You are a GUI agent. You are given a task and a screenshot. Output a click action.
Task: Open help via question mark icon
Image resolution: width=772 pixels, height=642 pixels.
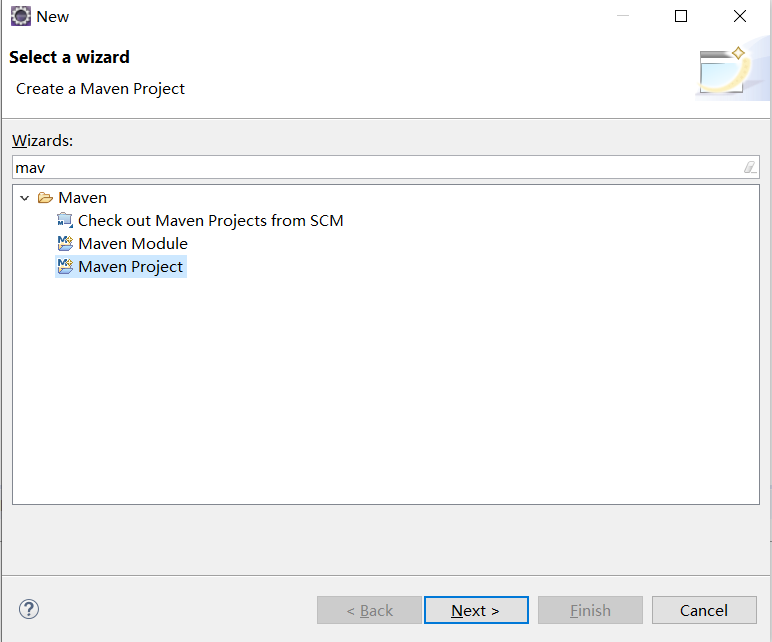pyautogui.click(x=29, y=610)
